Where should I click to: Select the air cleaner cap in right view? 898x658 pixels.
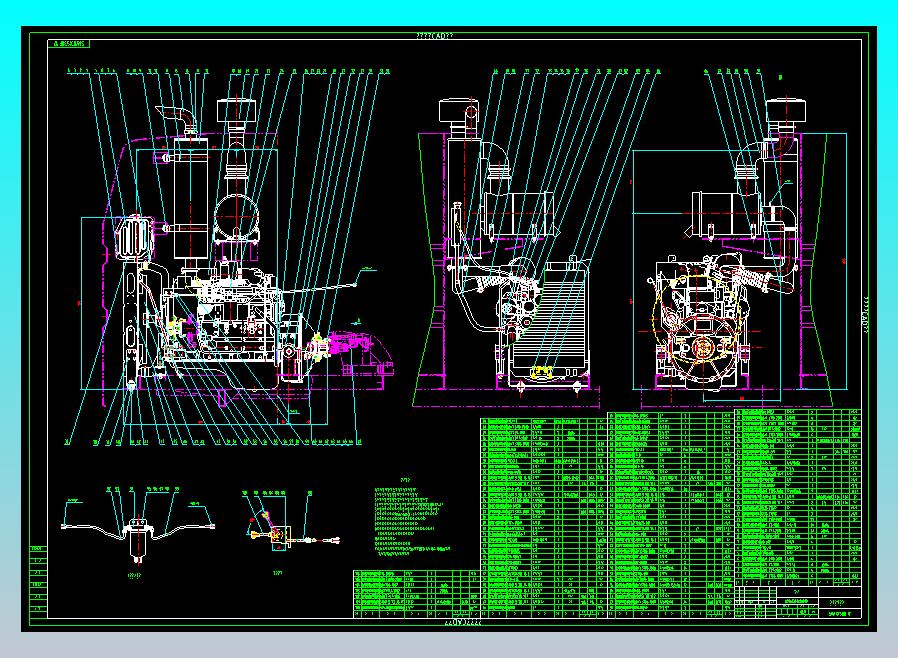(x=787, y=112)
